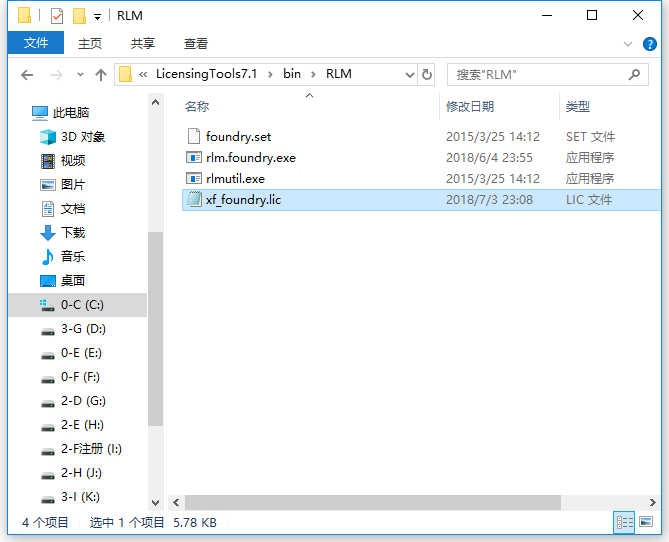The width and height of the screenshot is (669, 542).
Task: Click the address bar folder icon
Action: pos(125,74)
